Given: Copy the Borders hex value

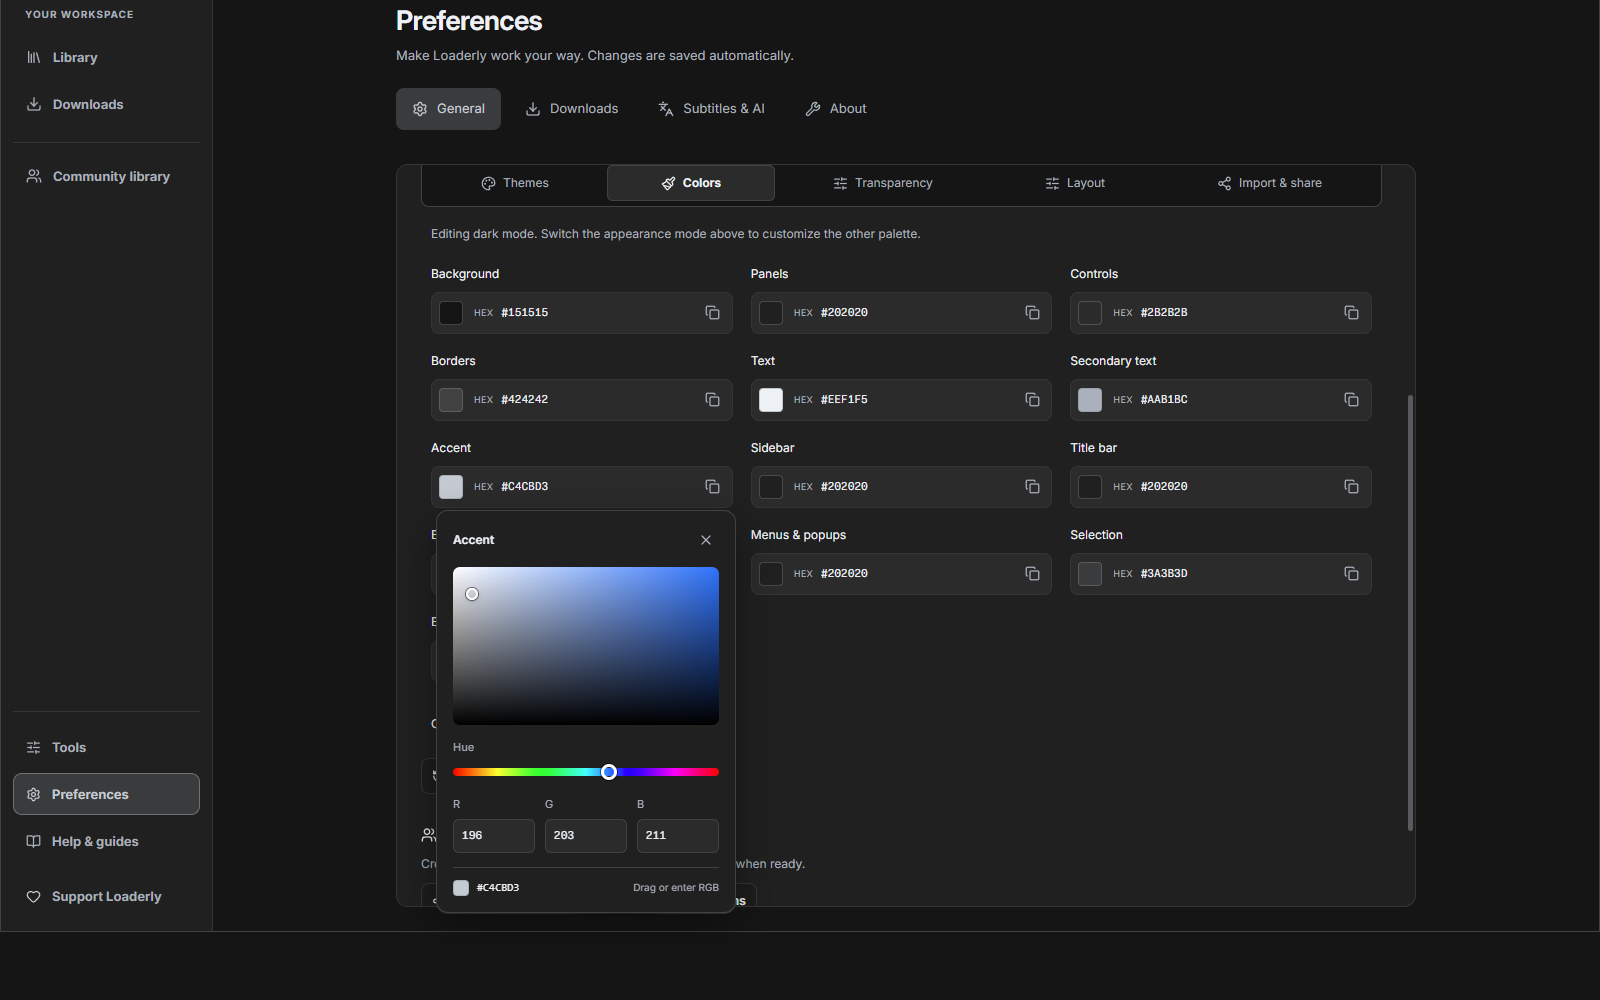Looking at the screenshot, I should tap(712, 400).
